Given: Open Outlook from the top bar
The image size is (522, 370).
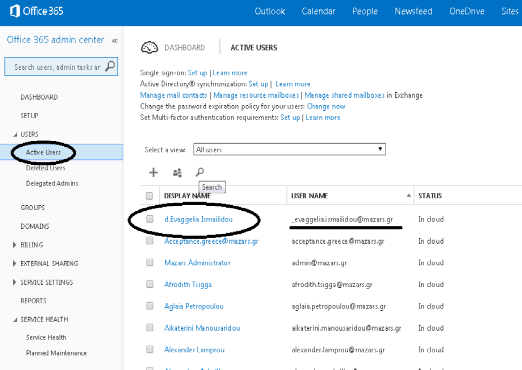Looking at the screenshot, I should 270,11.
